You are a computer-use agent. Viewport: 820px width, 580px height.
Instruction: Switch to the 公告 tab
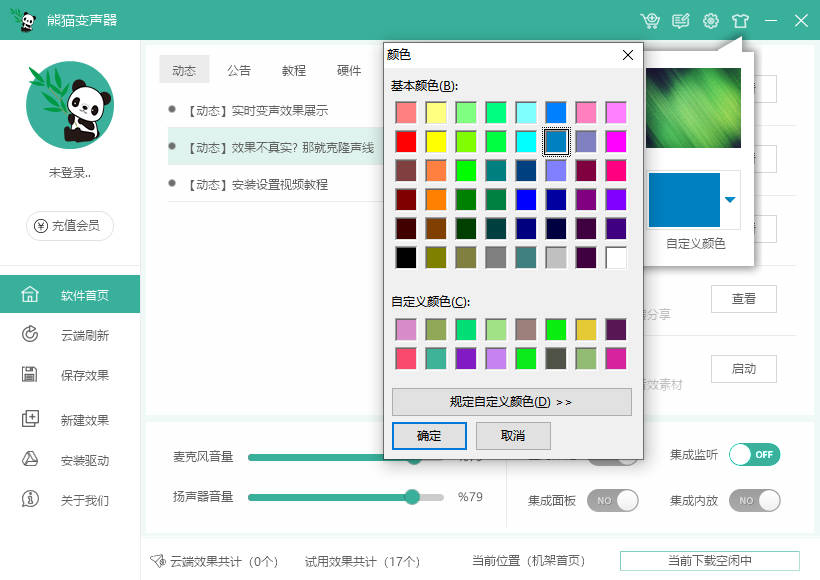(x=239, y=70)
